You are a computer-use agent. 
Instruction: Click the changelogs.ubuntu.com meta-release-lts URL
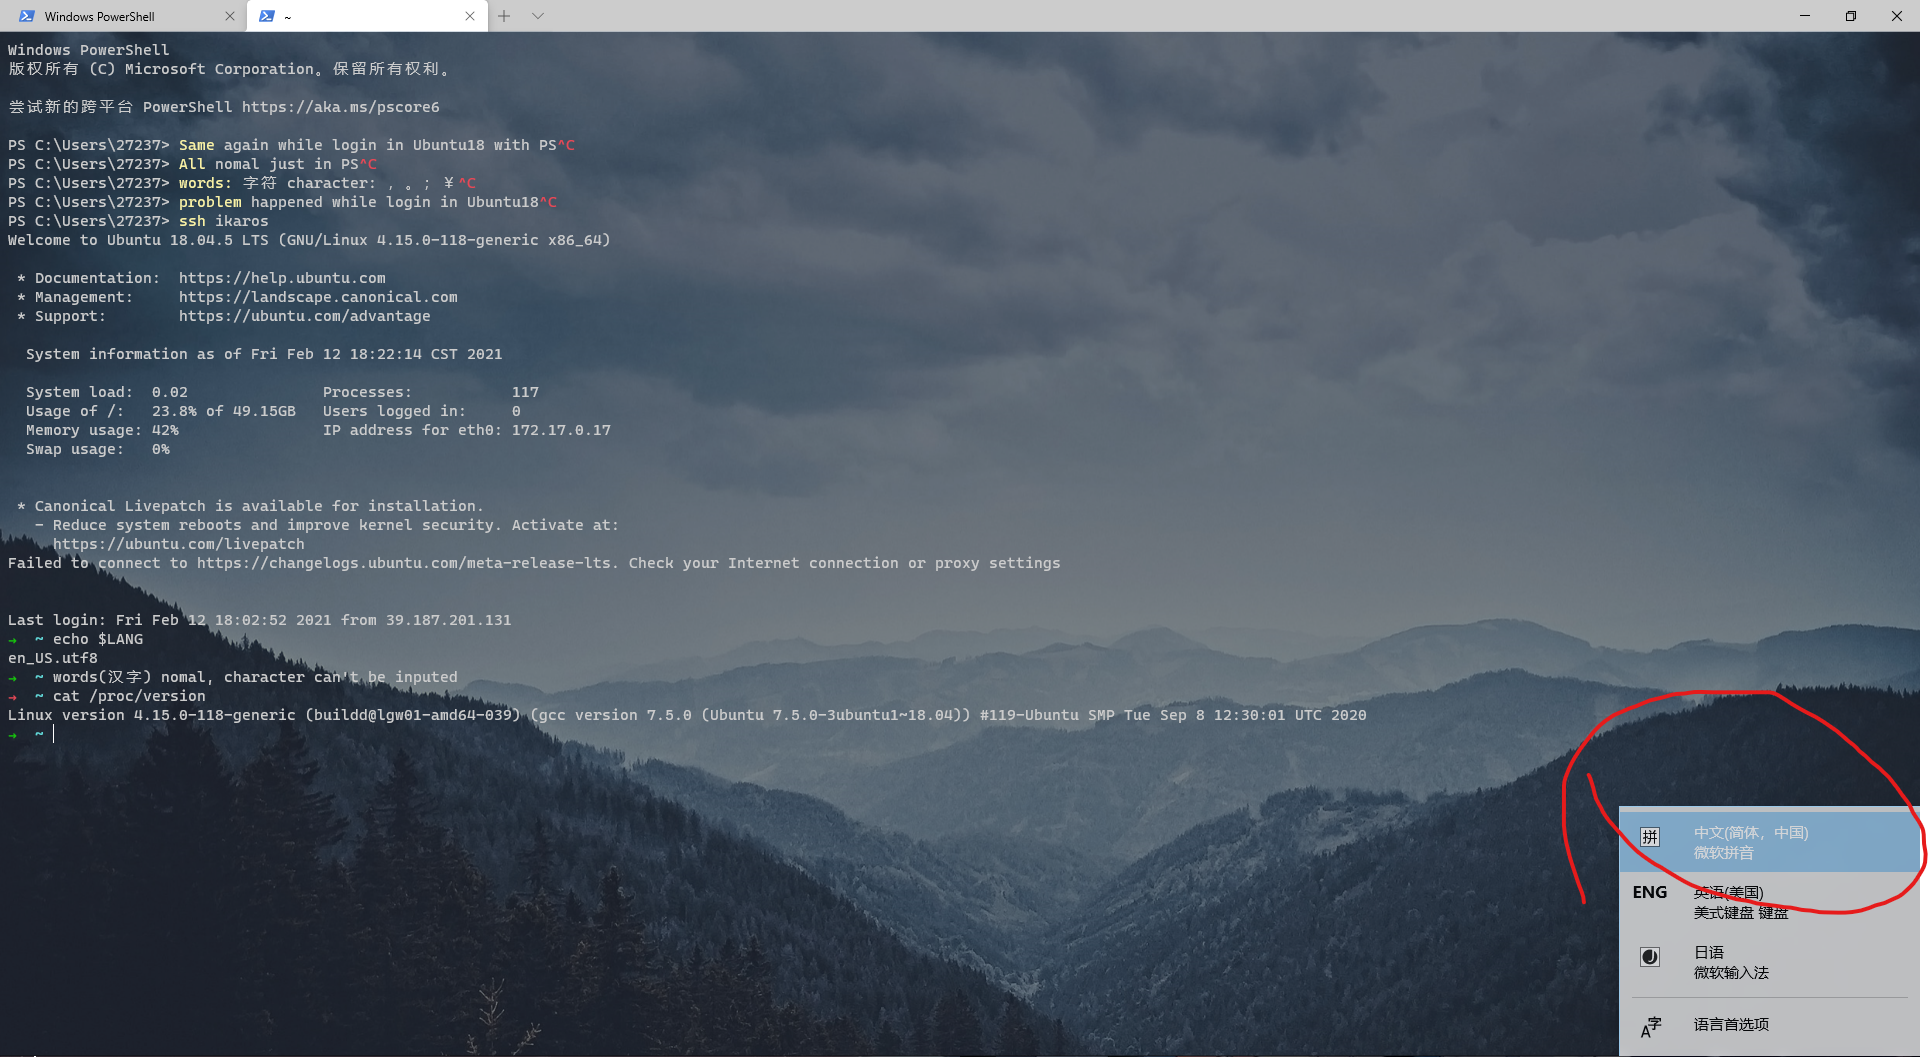[x=404, y=563]
